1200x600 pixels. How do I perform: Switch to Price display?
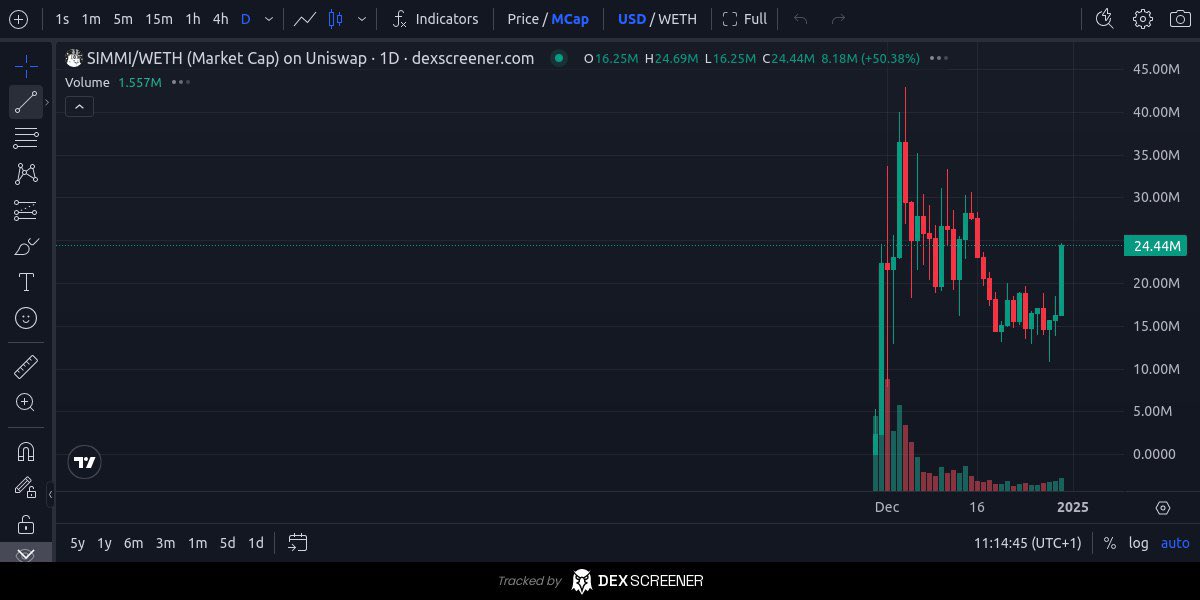click(522, 19)
